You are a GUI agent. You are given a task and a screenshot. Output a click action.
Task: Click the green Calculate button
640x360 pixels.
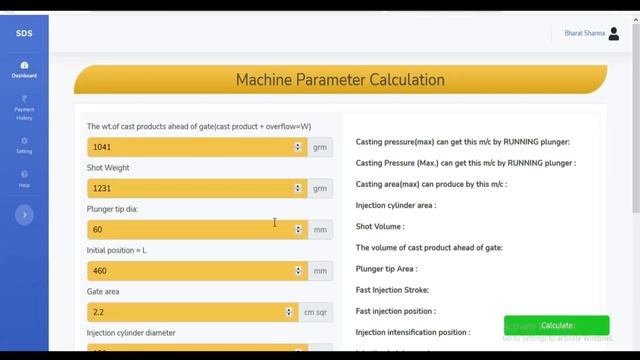[x=556, y=325]
